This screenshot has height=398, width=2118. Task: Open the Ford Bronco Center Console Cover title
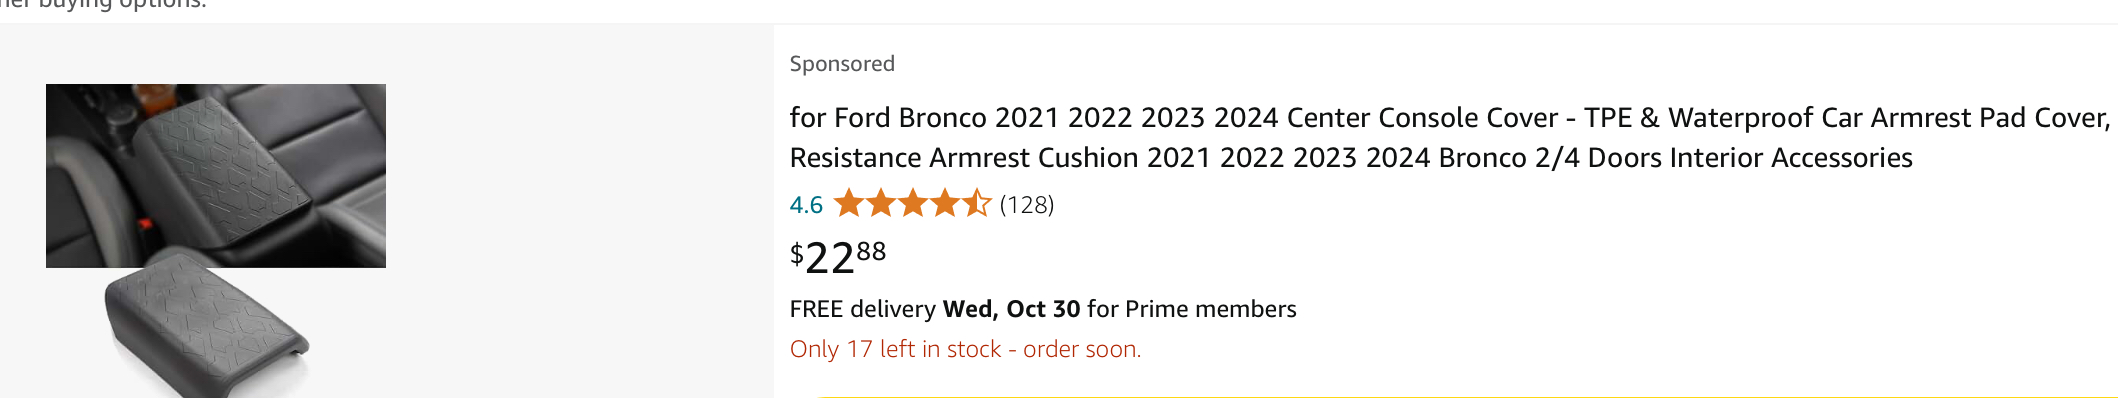(x=1450, y=138)
